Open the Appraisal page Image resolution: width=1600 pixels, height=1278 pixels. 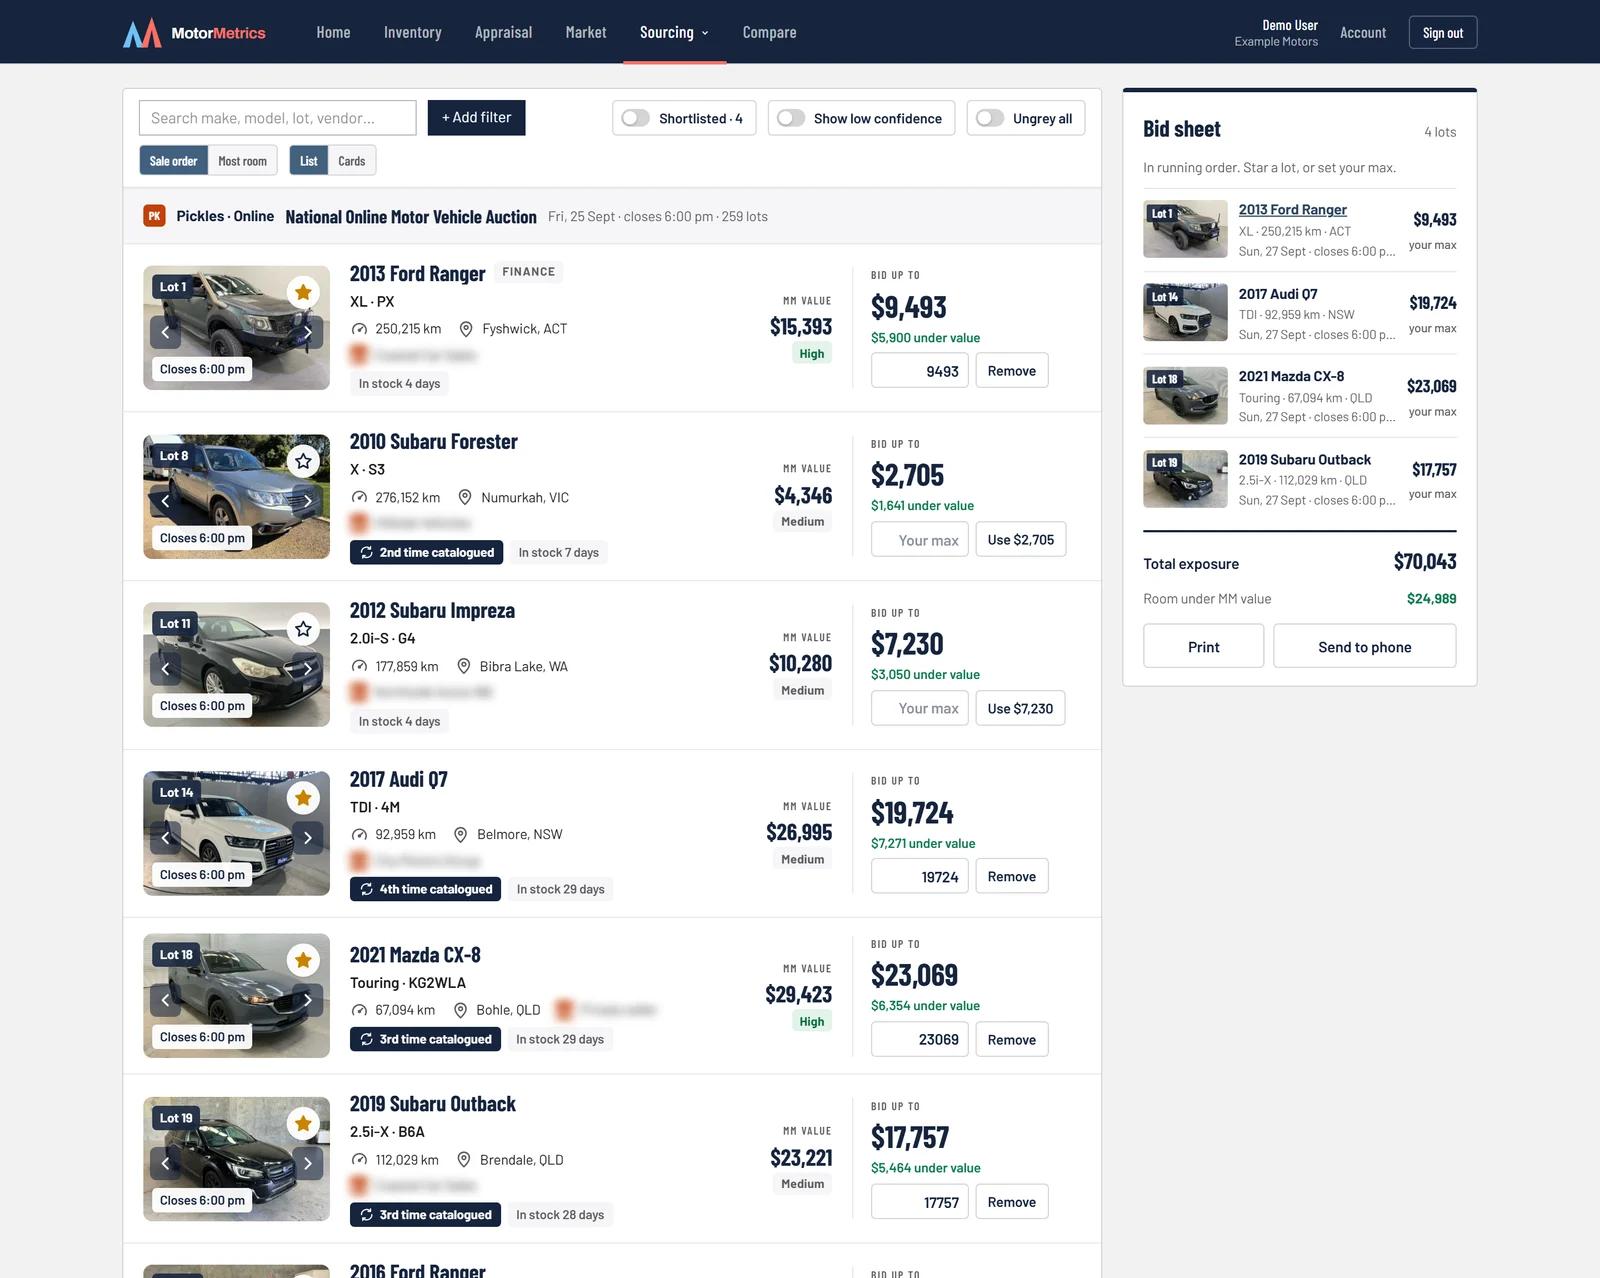pos(504,32)
